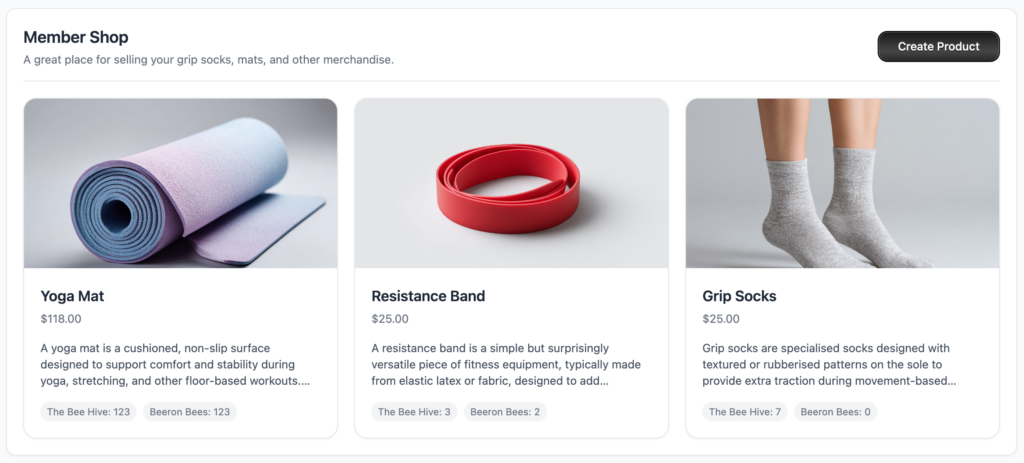1024x463 pixels.
Task: Click the Create Product button
Action: (x=938, y=46)
